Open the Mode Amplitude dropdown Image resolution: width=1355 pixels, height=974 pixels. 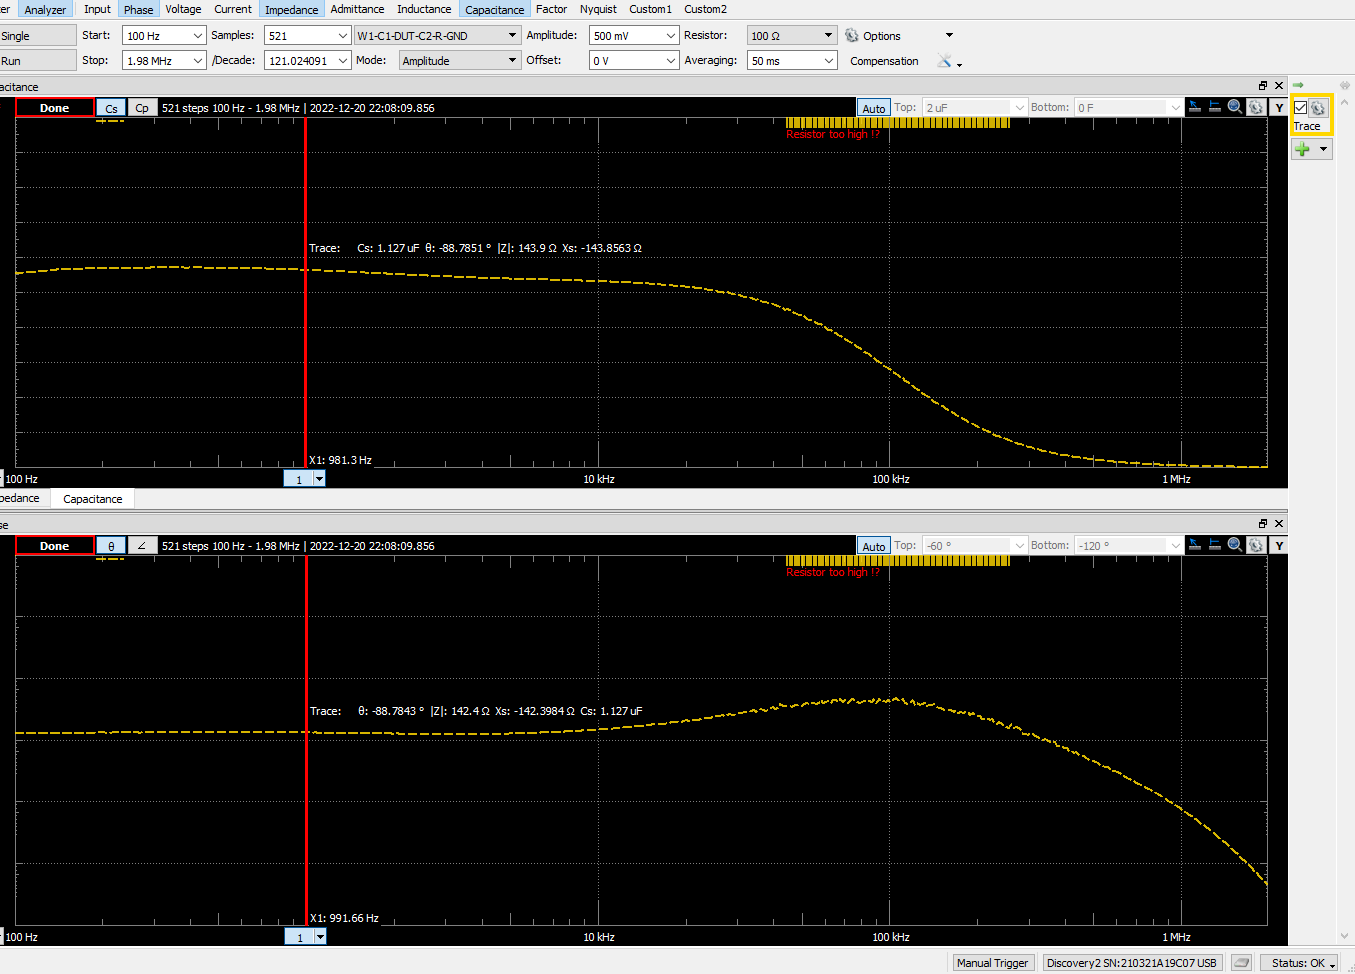tap(512, 61)
